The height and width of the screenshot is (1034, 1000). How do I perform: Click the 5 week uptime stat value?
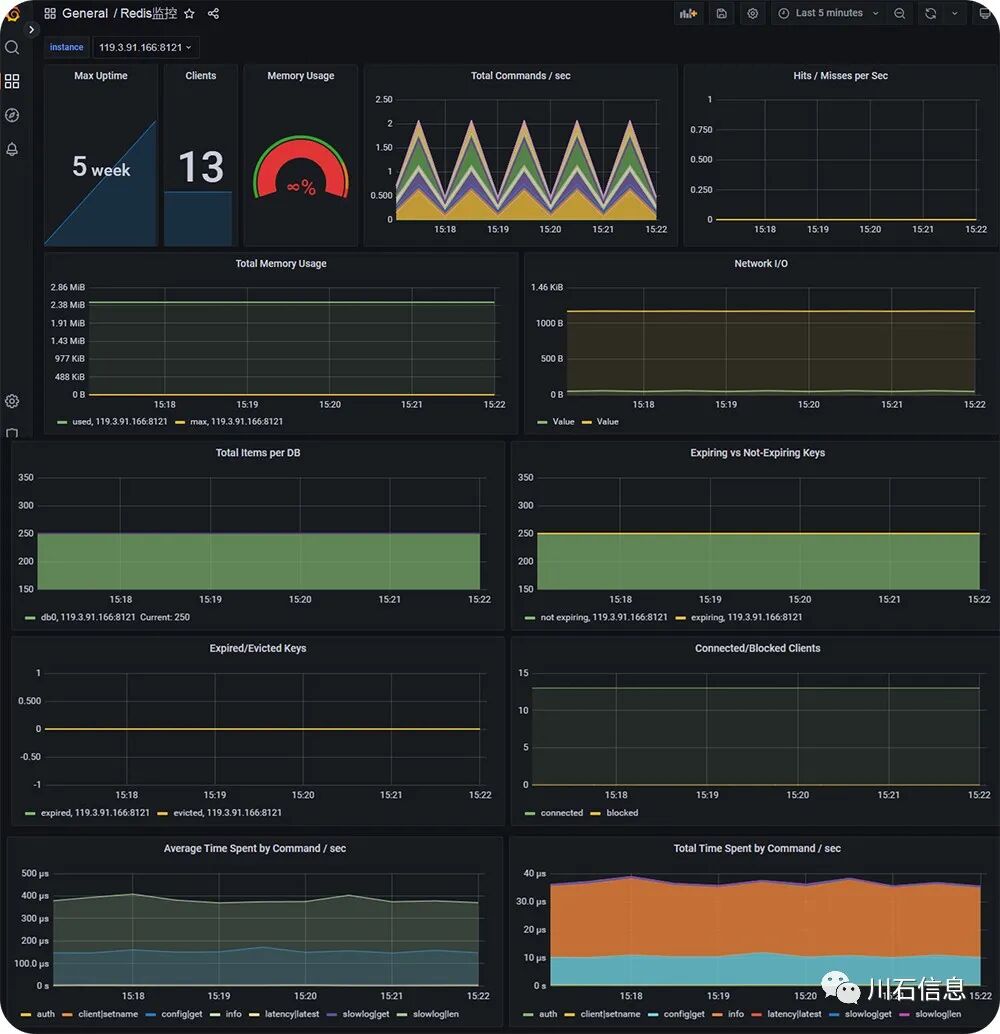[x=101, y=167]
